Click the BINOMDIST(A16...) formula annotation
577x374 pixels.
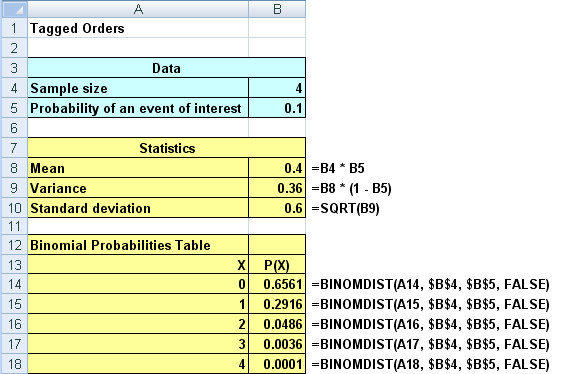click(x=431, y=324)
